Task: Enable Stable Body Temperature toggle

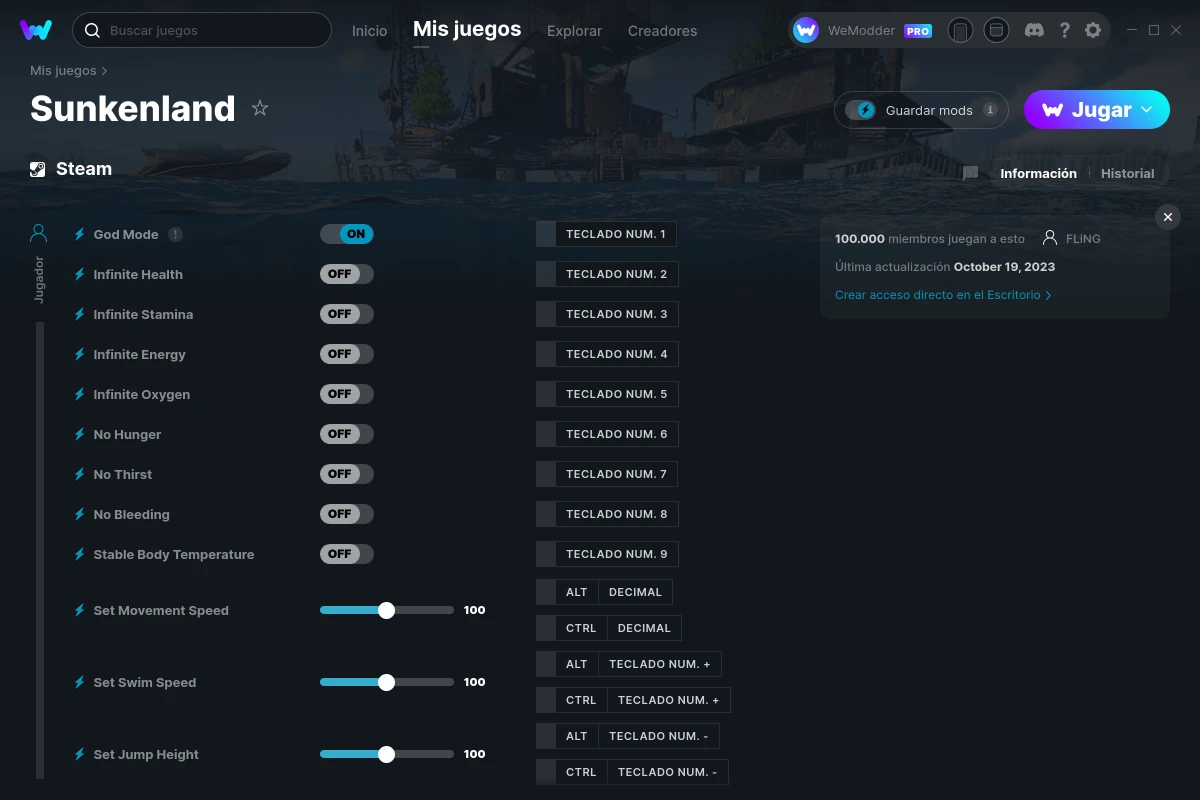Action: [347, 554]
